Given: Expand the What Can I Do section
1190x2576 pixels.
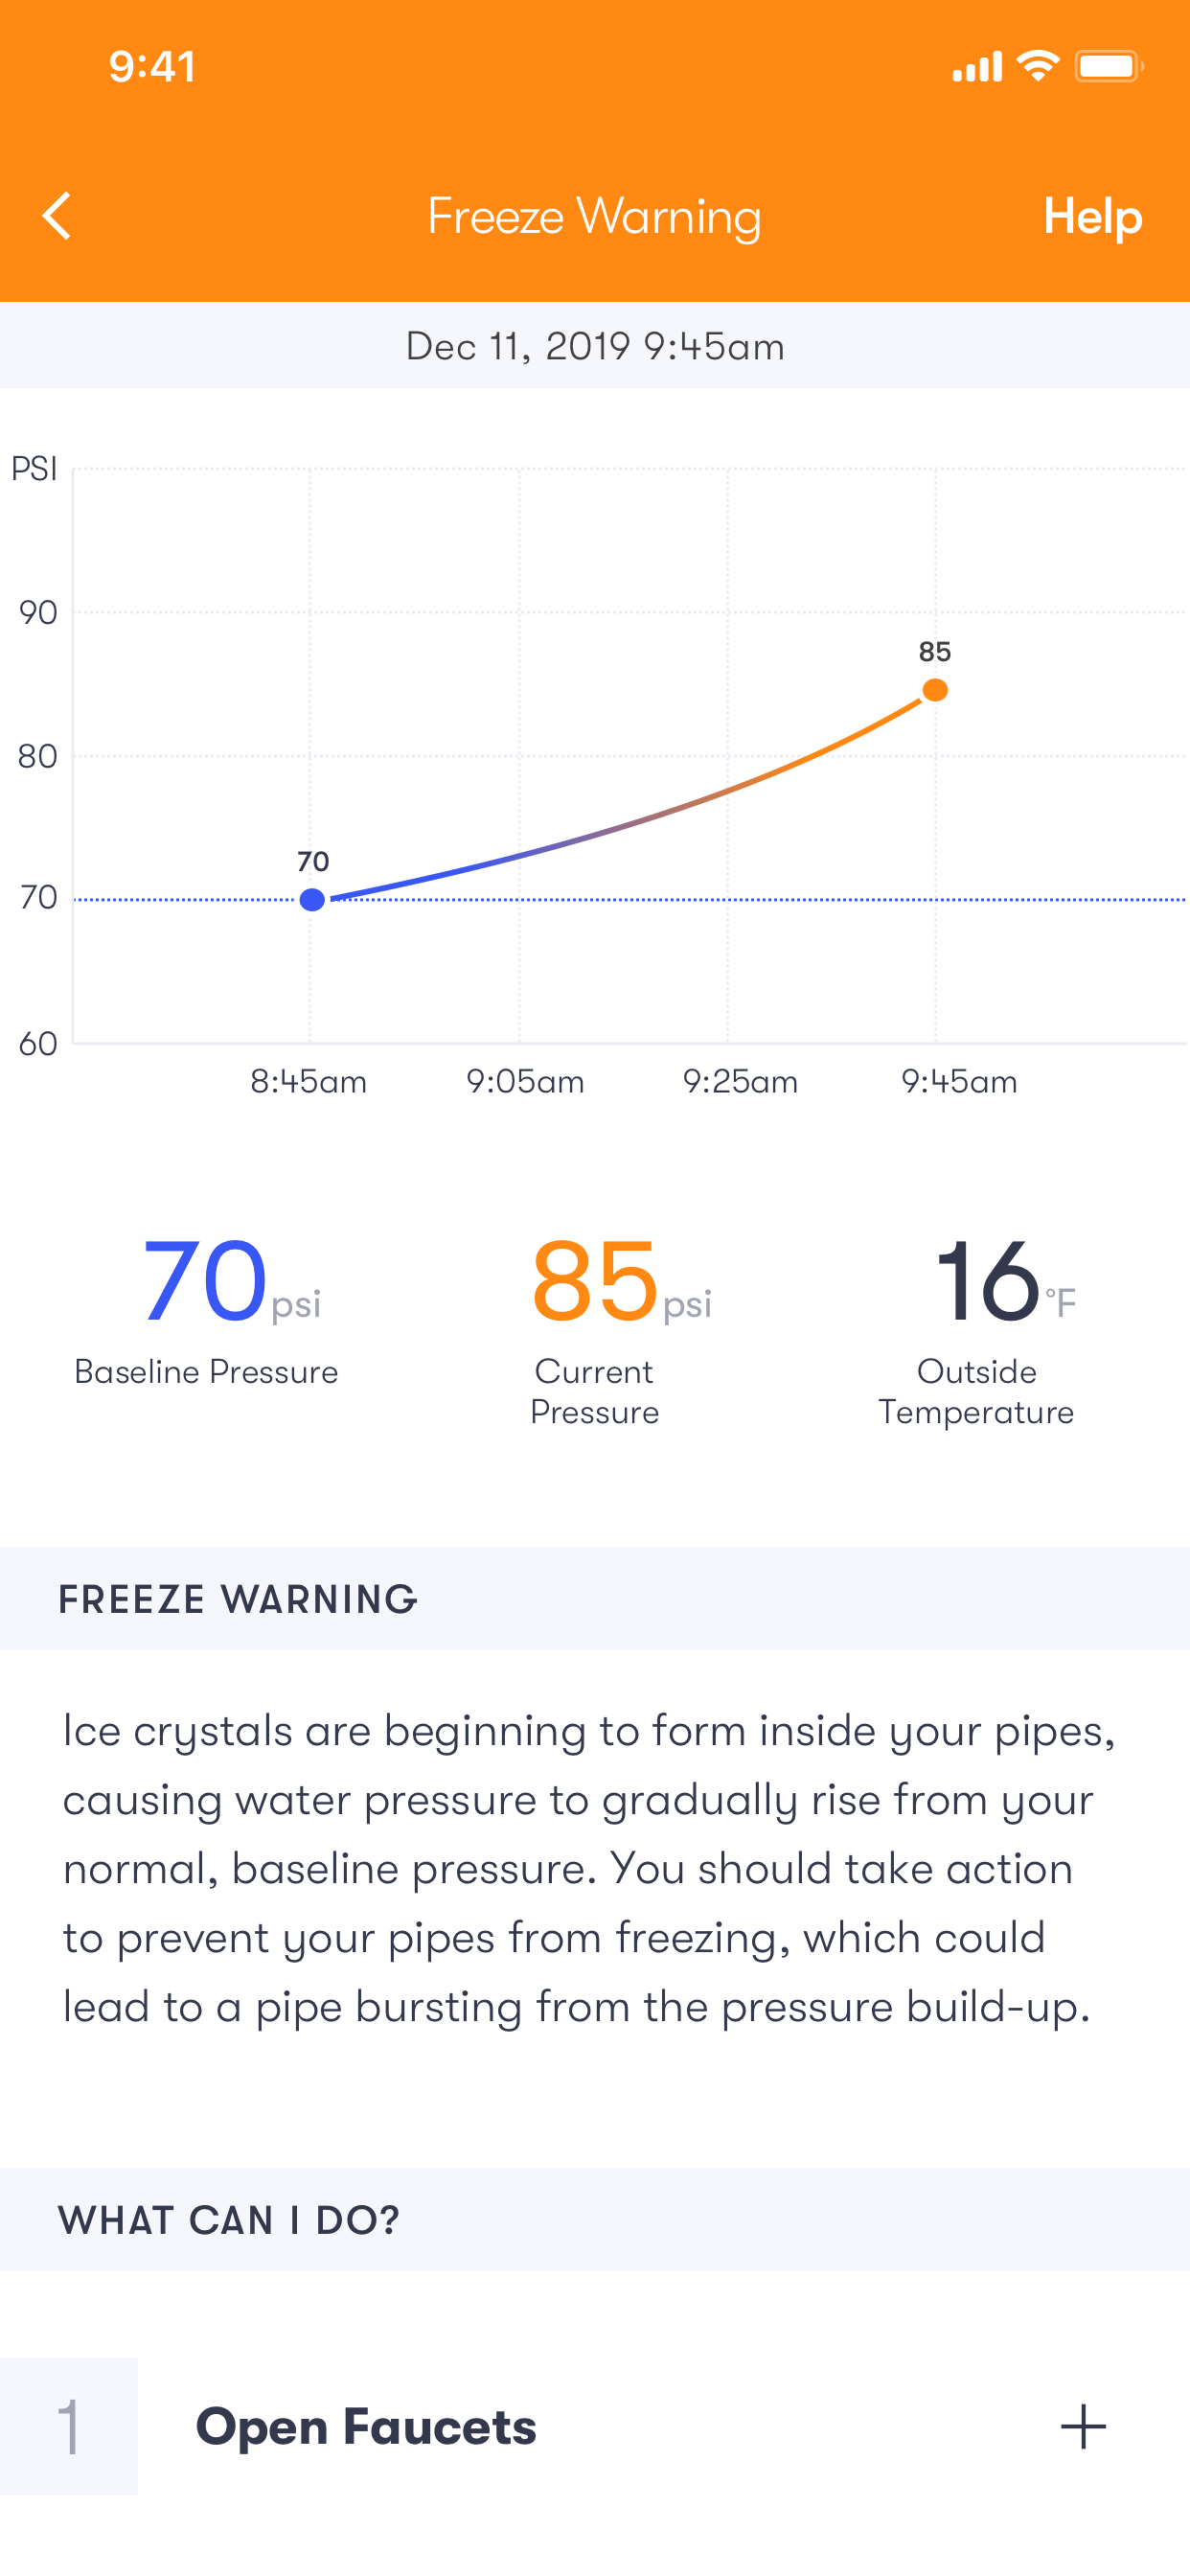Looking at the screenshot, I should click(x=228, y=2219).
